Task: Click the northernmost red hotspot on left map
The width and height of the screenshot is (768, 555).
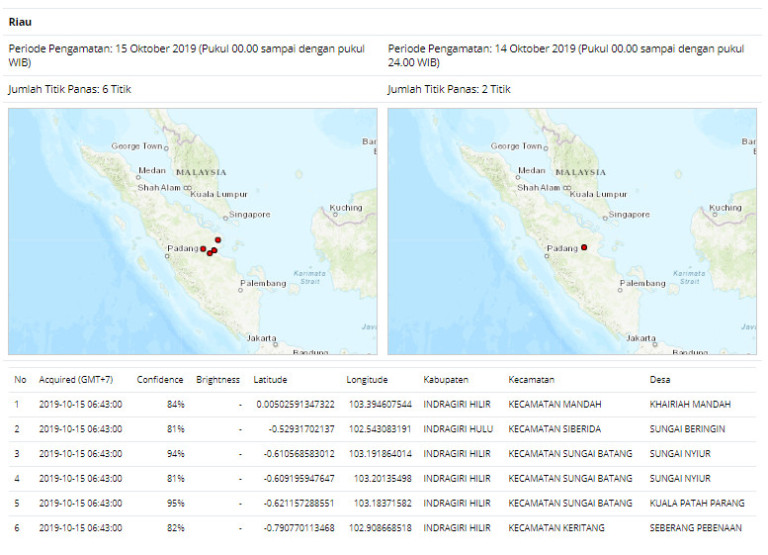Action: pyautogui.click(x=218, y=240)
